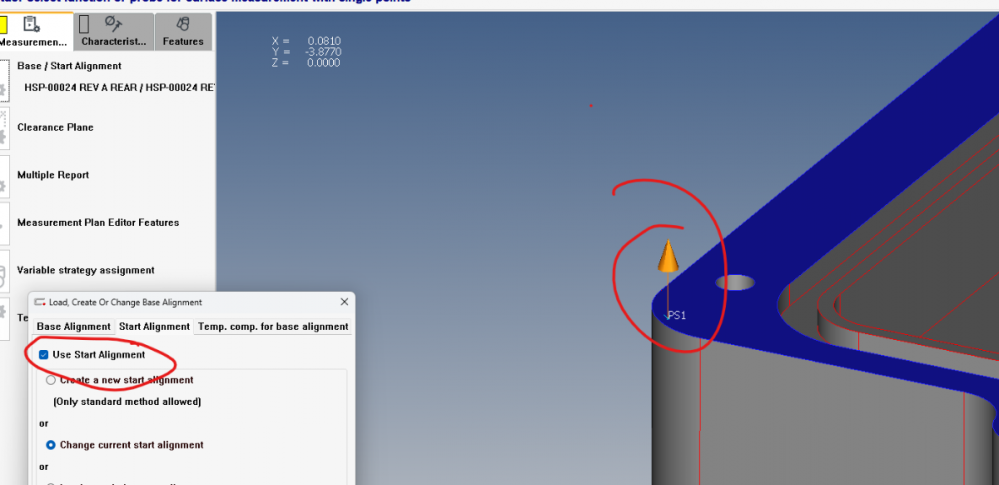Select Create a new start alignment
The width and height of the screenshot is (999, 485).
tap(51, 380)
